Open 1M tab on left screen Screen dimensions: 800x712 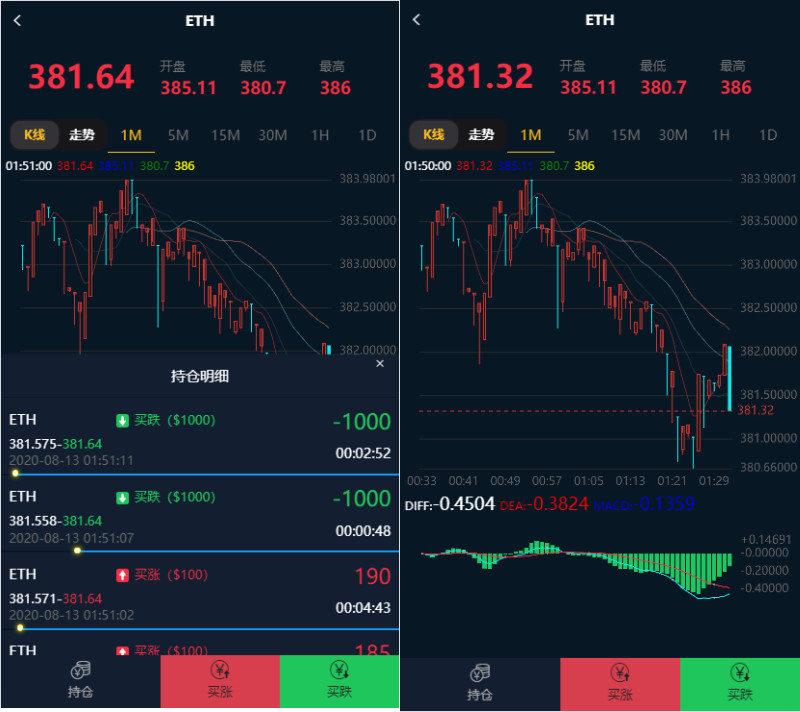click(x=131, y=135)
